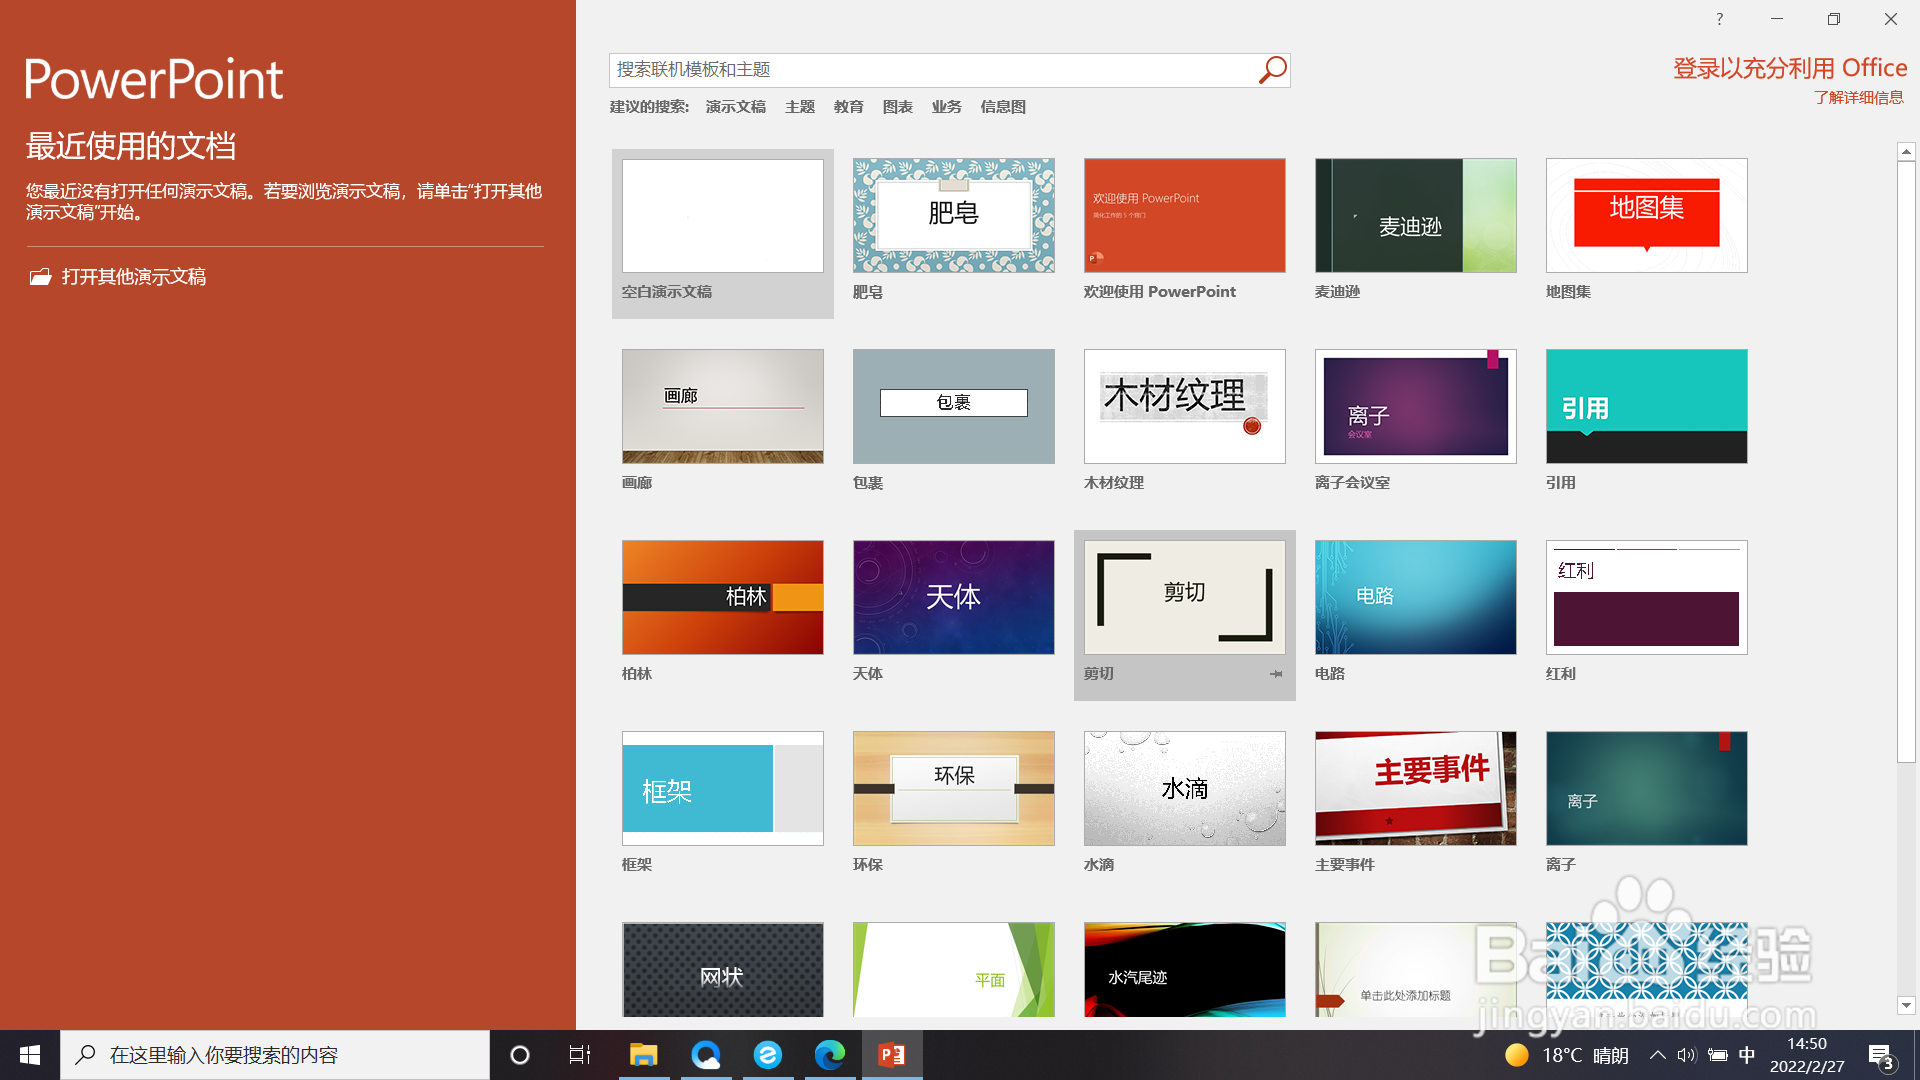The height and width of the screenshot is (1080, 1920).
Task: Click the volume speaker tray icon
Action: [1687, 1055]
